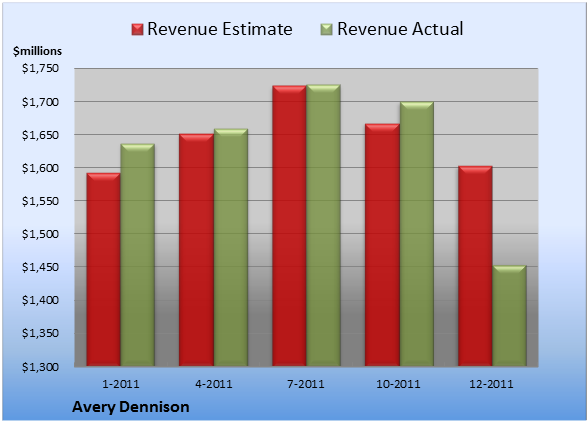The width and height of the screenshot is (588, 422).
Task: Select the green actual bar for 7-2011
Action: pyautogui.click(x=323, y=225)
